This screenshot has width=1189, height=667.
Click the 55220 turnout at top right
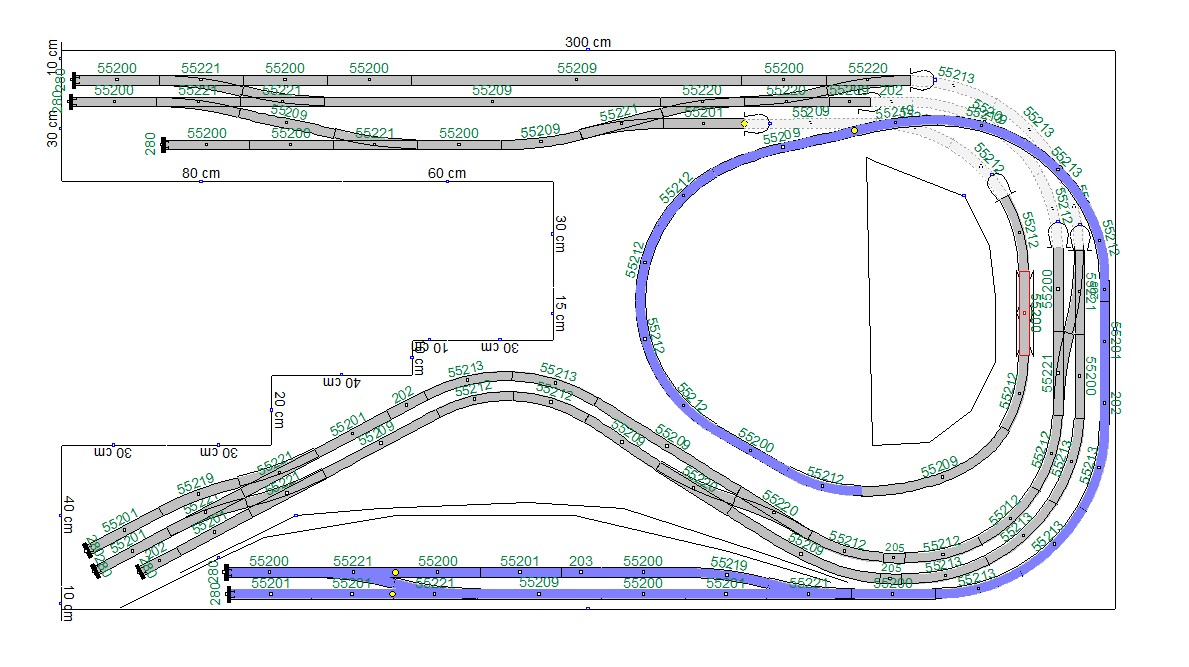[x=867, y=76]
